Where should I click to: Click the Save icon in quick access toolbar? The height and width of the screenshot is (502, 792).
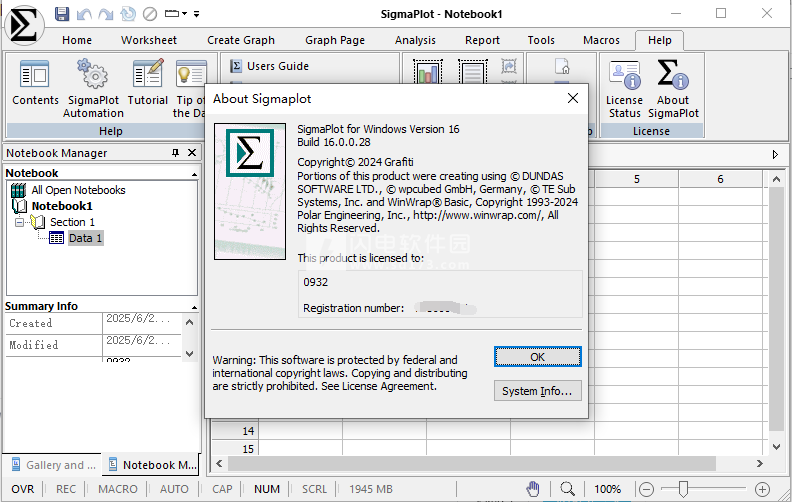pyautogui.click(x=62, y=14)
